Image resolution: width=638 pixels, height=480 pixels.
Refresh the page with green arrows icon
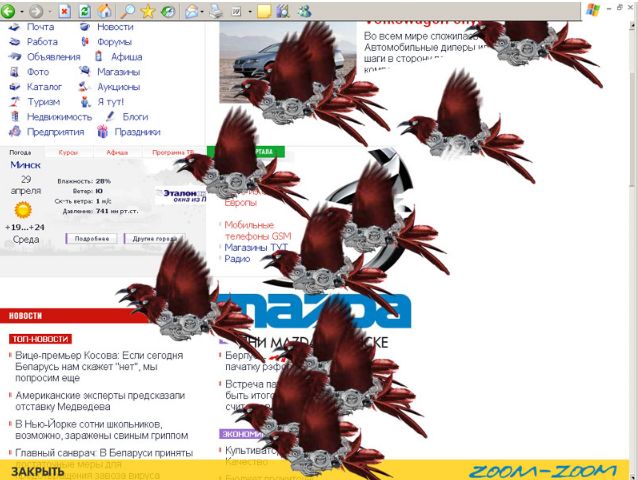(84, 11)
